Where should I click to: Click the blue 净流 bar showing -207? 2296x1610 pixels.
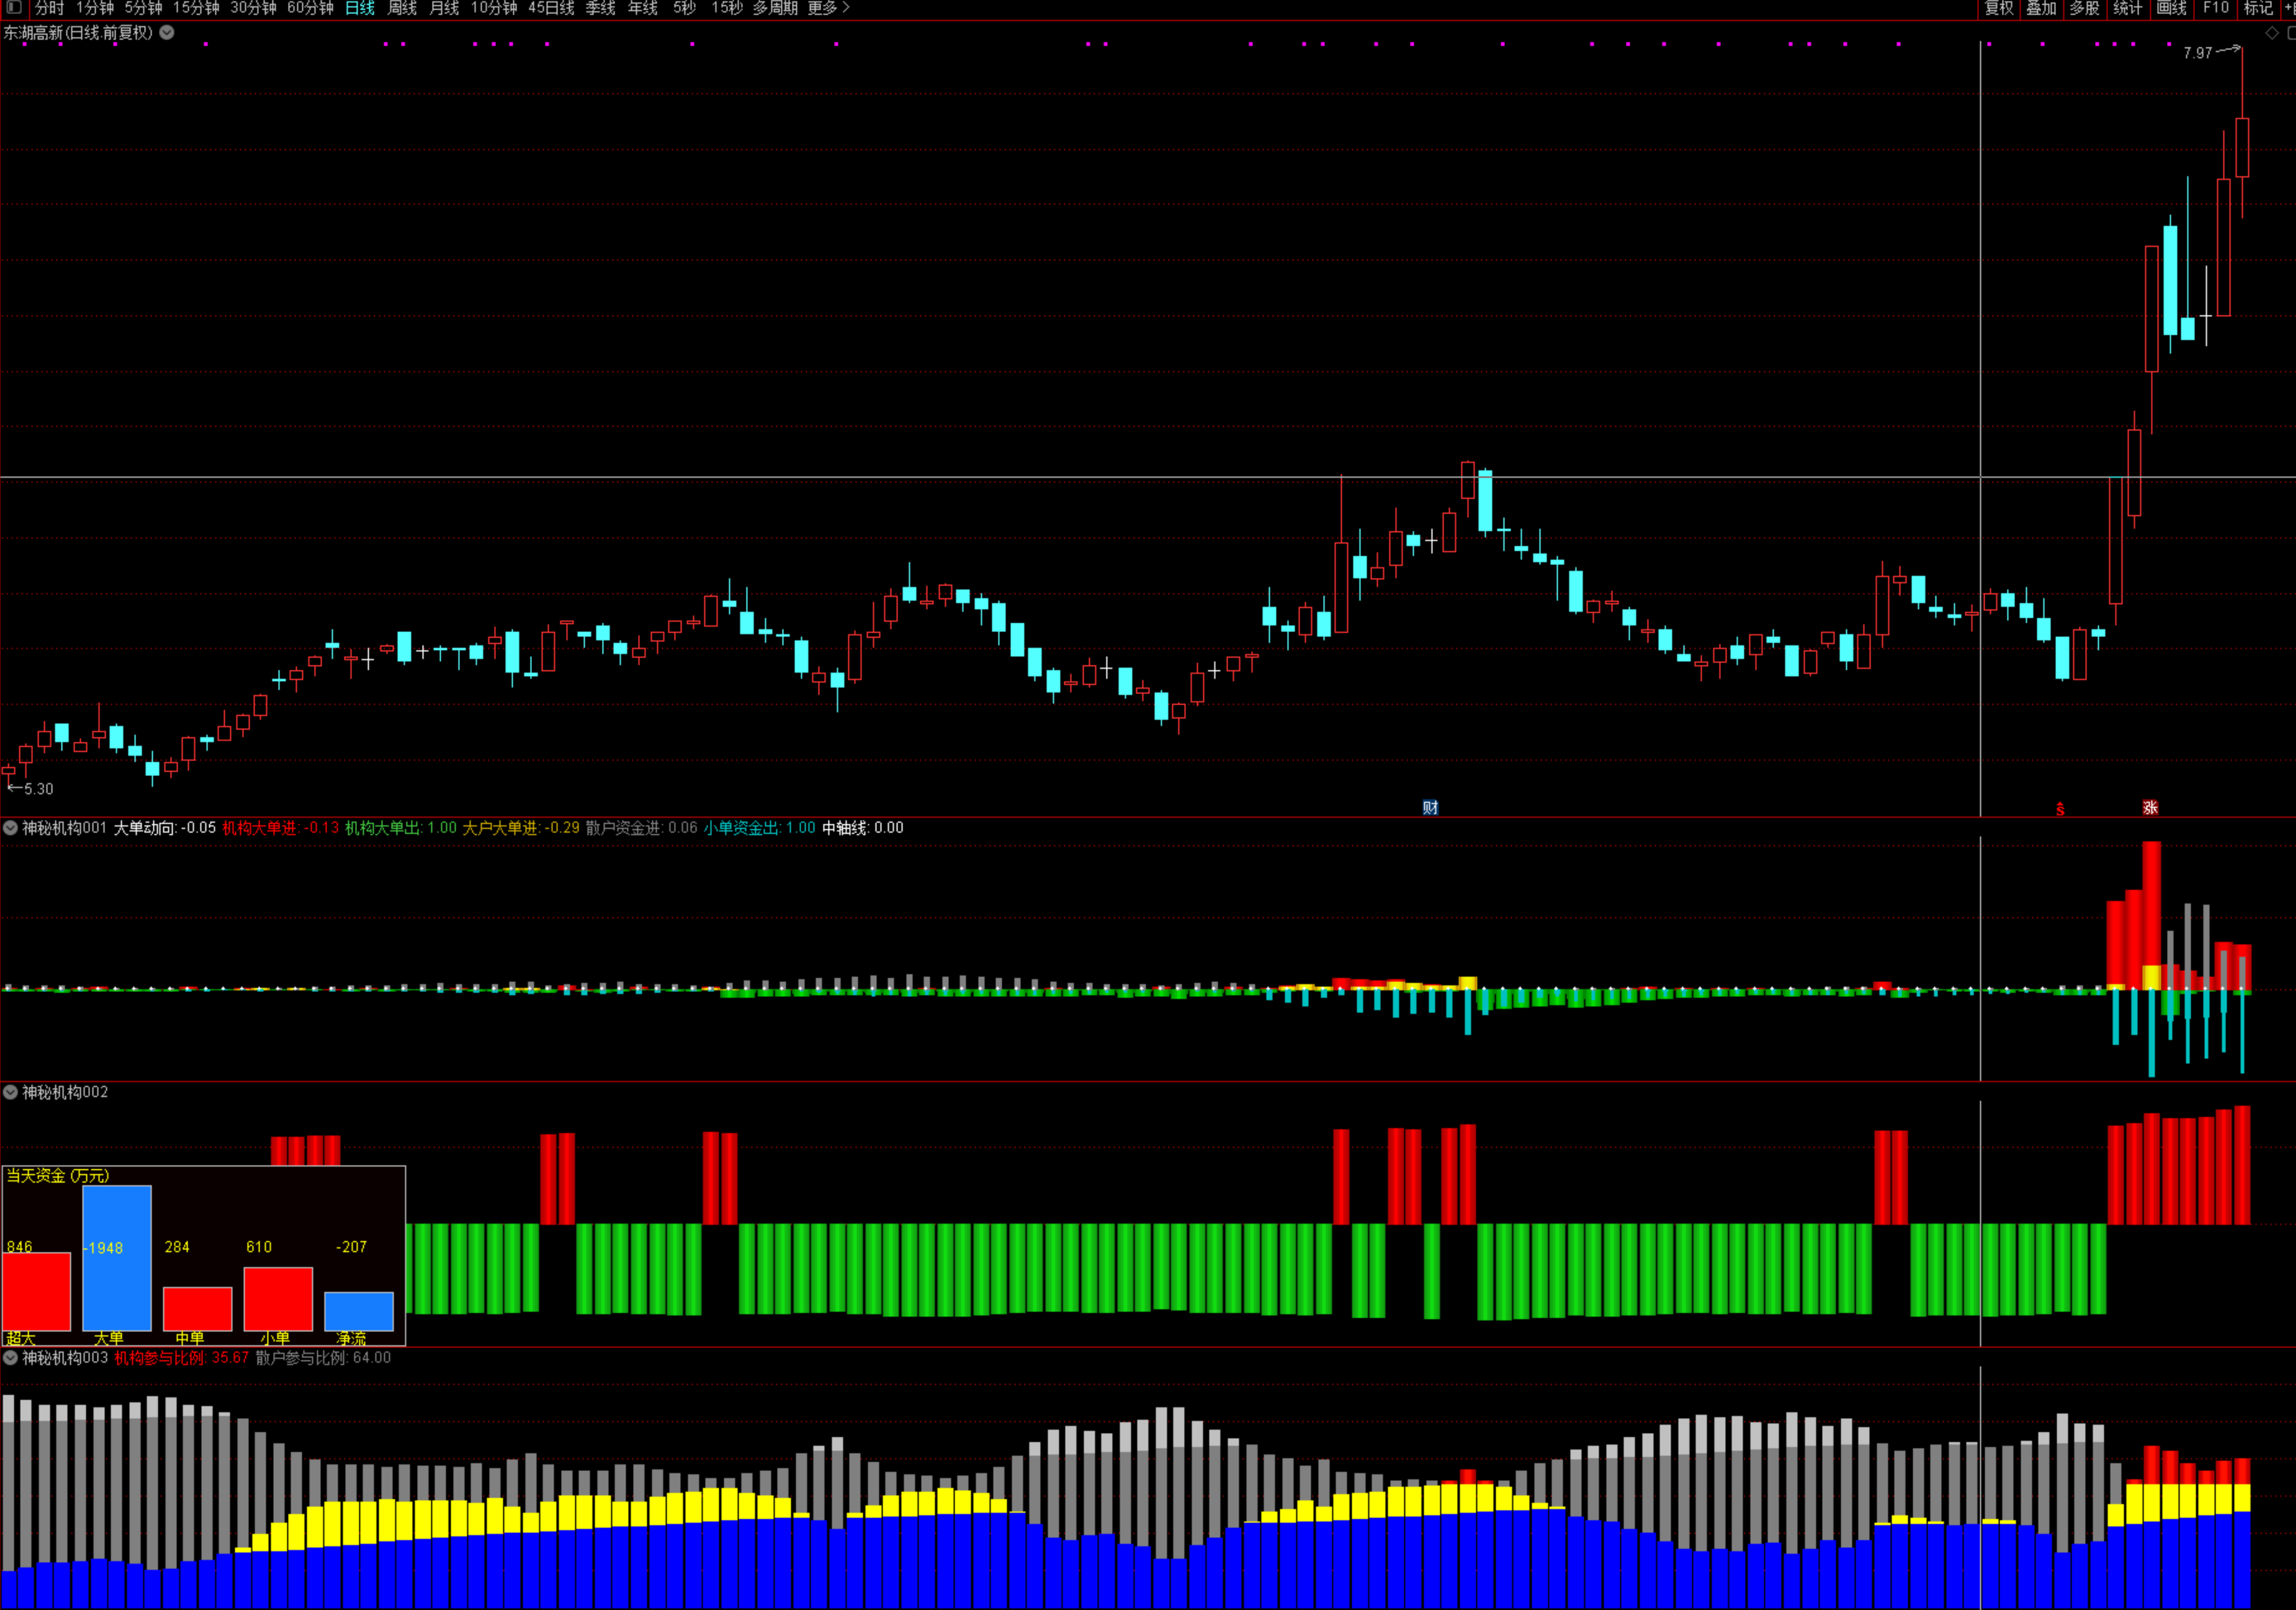coord(359,1312)
